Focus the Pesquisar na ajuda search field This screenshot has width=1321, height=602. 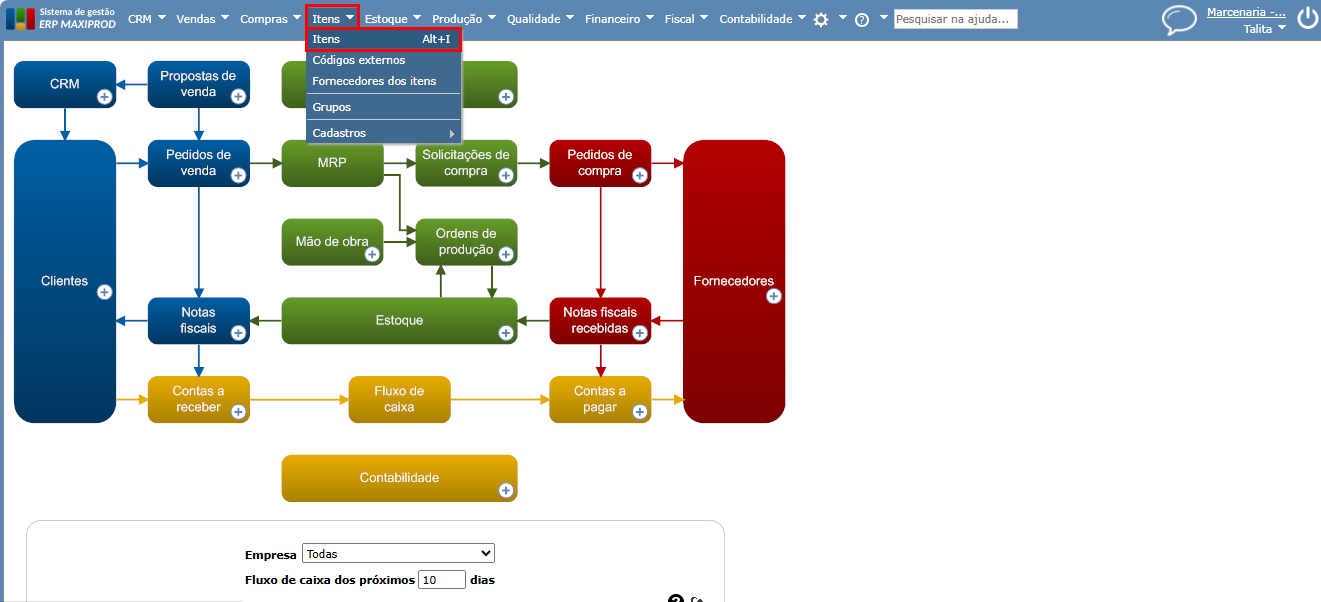click(x=955, y=19)
